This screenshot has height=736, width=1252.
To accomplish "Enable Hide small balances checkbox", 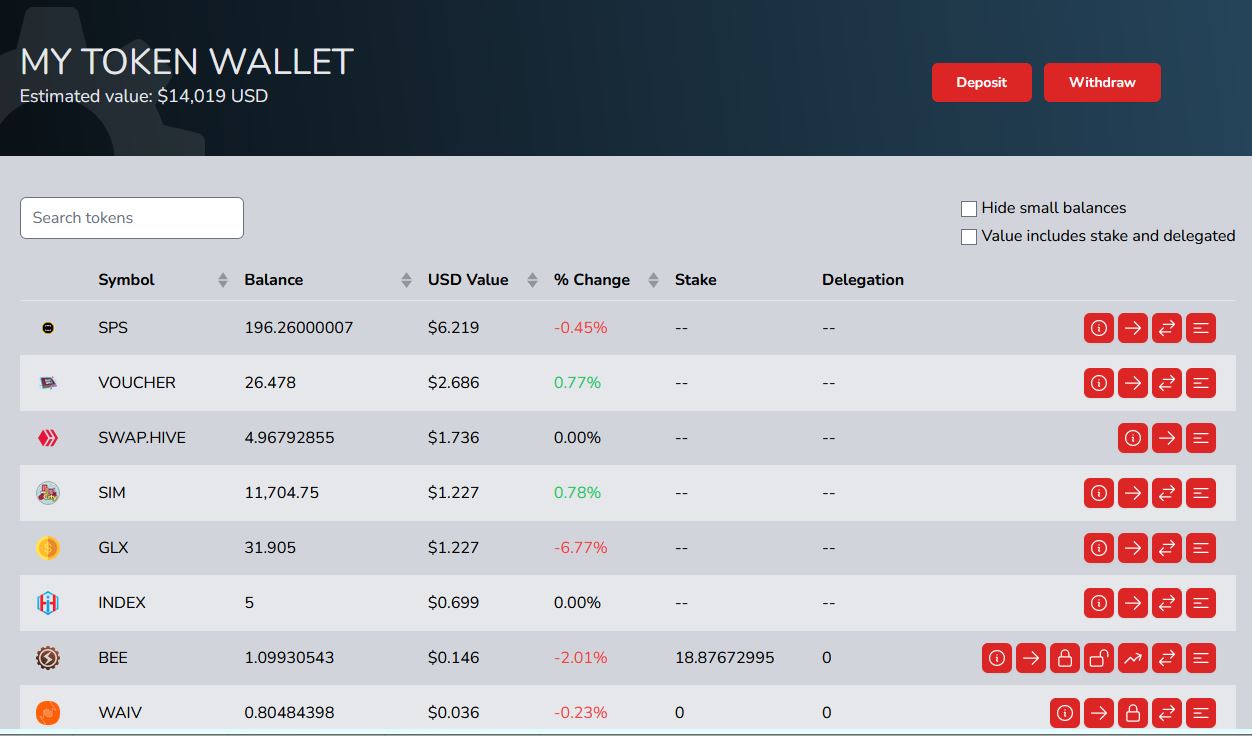I will point(969,209).
